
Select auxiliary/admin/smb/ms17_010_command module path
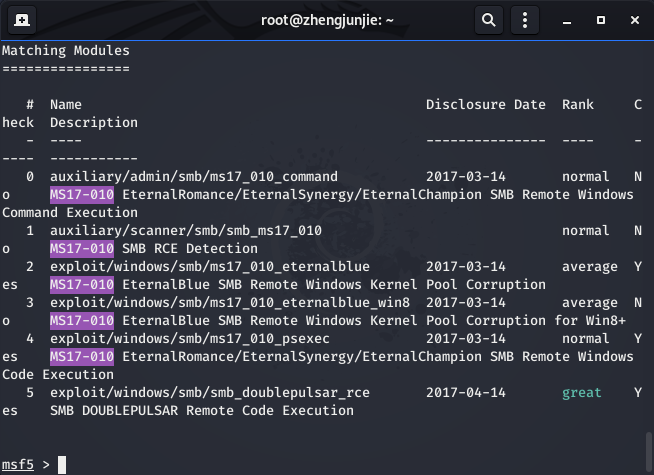coord(194,177)
